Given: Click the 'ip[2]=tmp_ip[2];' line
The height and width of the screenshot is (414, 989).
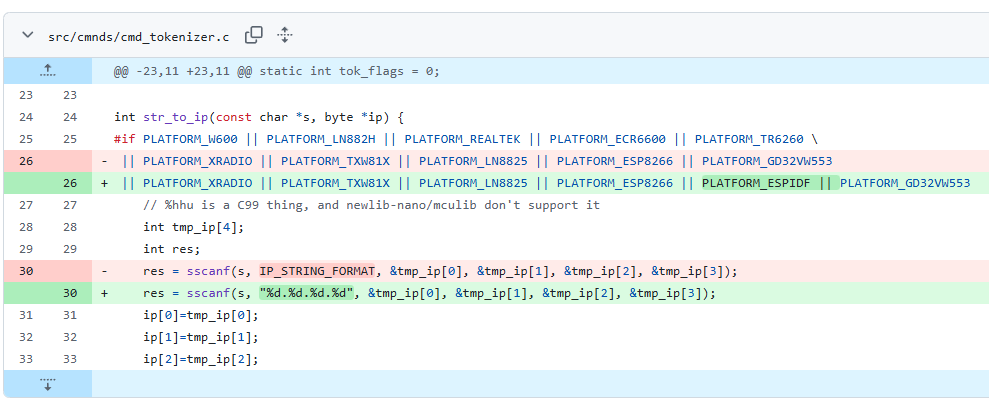Looking at the screenshot, I should pyautogui.click(x=201, y=360).
